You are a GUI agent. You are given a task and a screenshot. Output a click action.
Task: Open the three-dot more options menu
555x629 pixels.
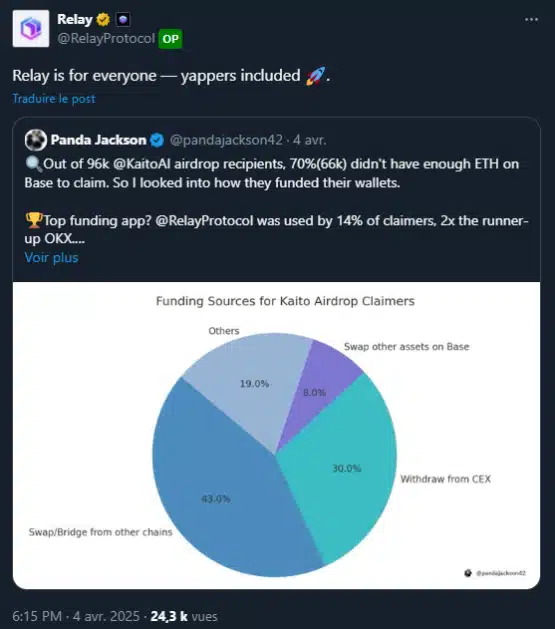coord(531,19)
